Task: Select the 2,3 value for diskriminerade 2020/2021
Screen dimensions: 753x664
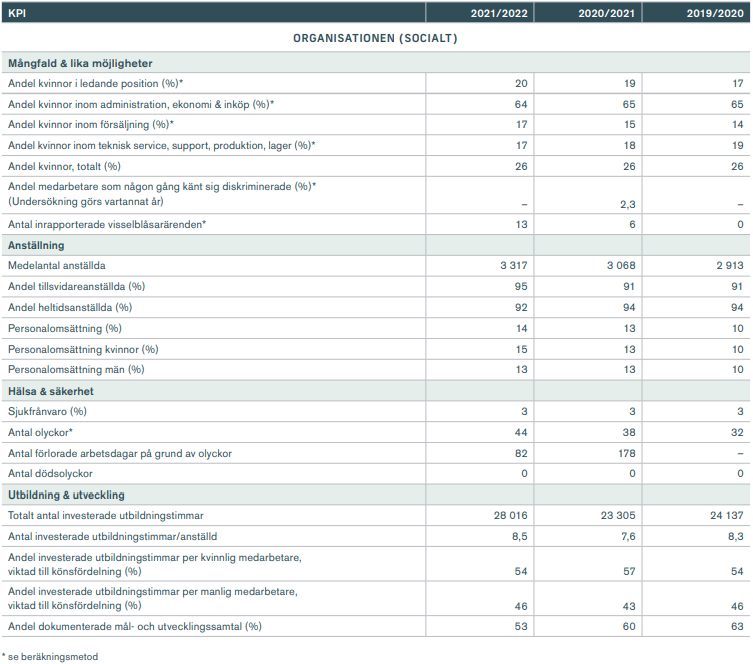Action: pyautogui.click(x=628, y=205)
